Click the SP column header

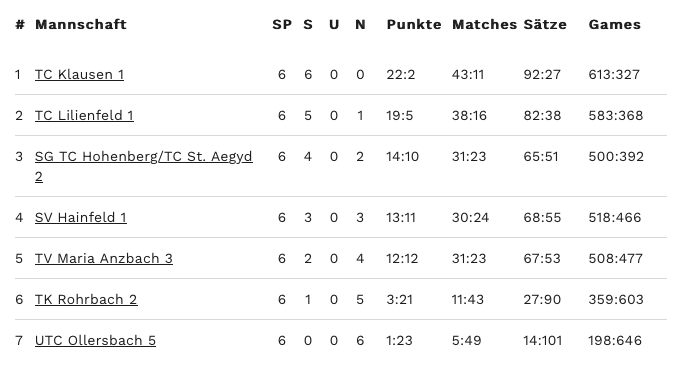tap(282, 24)
